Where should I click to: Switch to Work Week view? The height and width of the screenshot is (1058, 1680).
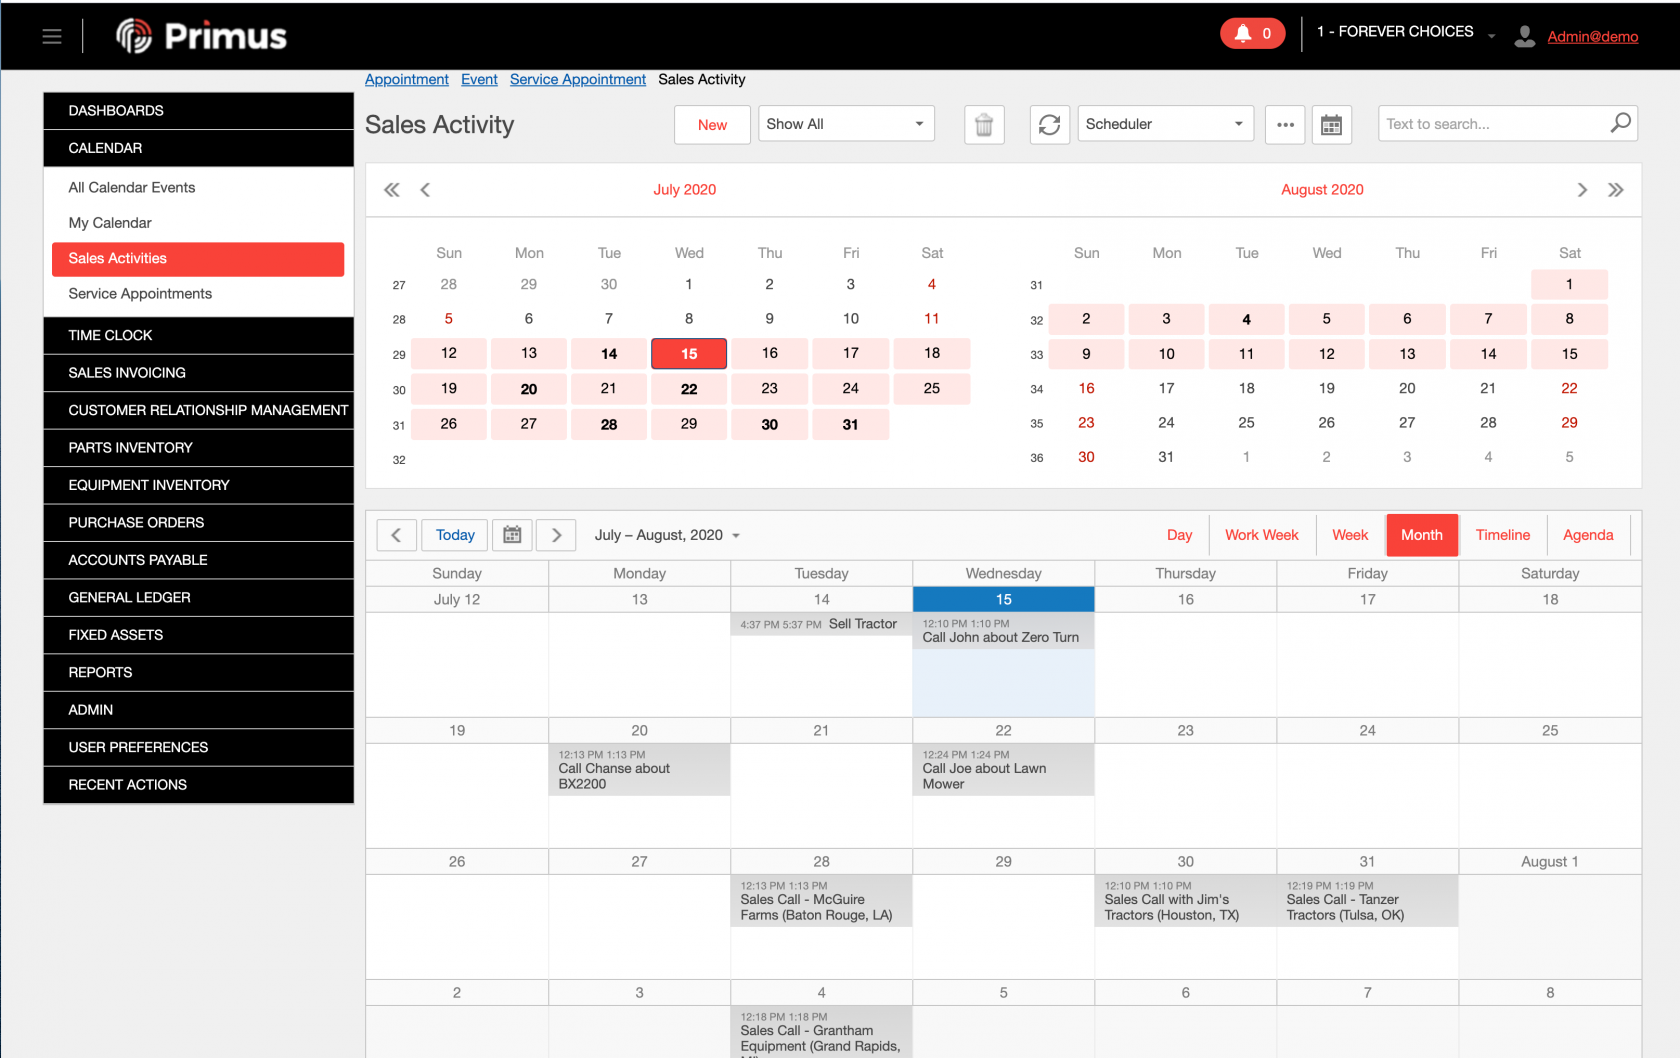[1261, 535]
